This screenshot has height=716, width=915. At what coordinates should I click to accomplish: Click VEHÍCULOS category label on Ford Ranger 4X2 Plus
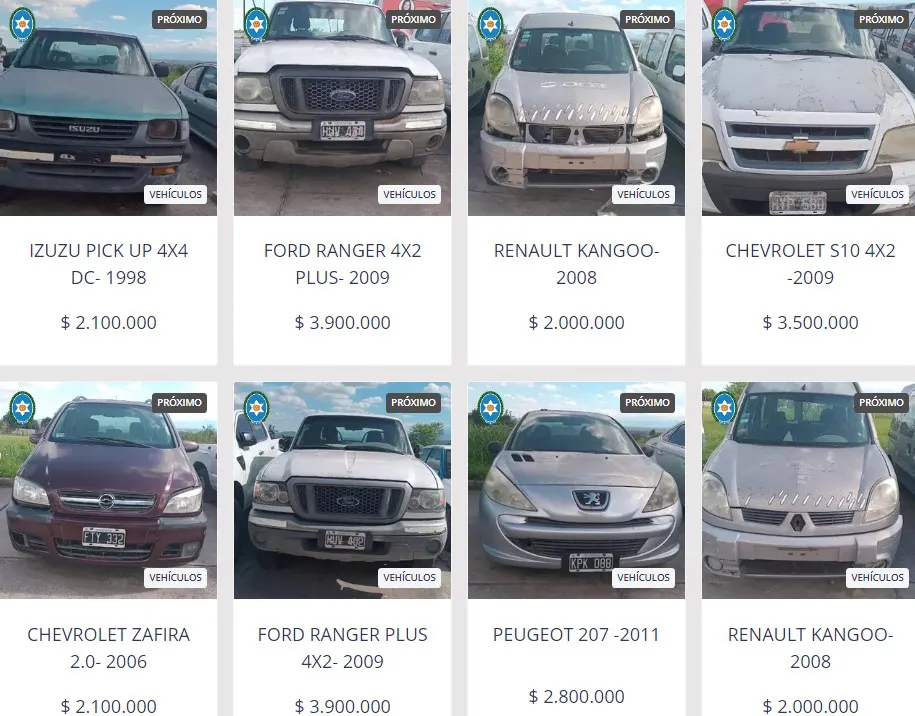409,194
